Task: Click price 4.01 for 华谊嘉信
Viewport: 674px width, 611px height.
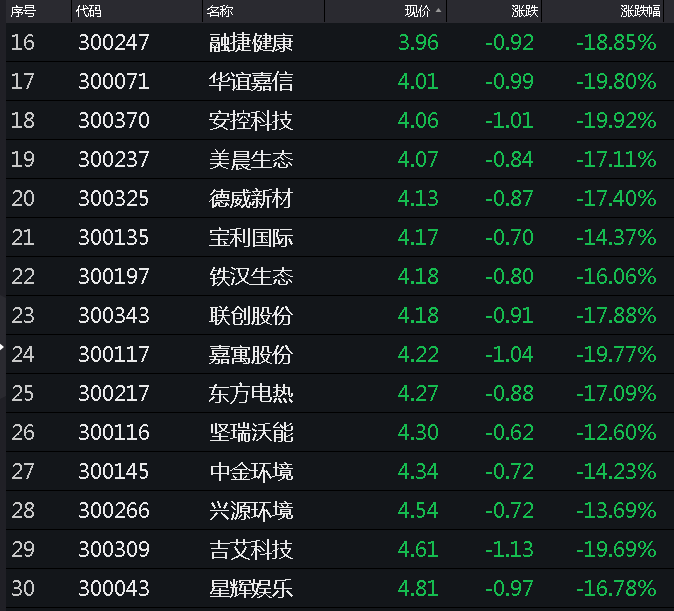Action: [418, 82]
